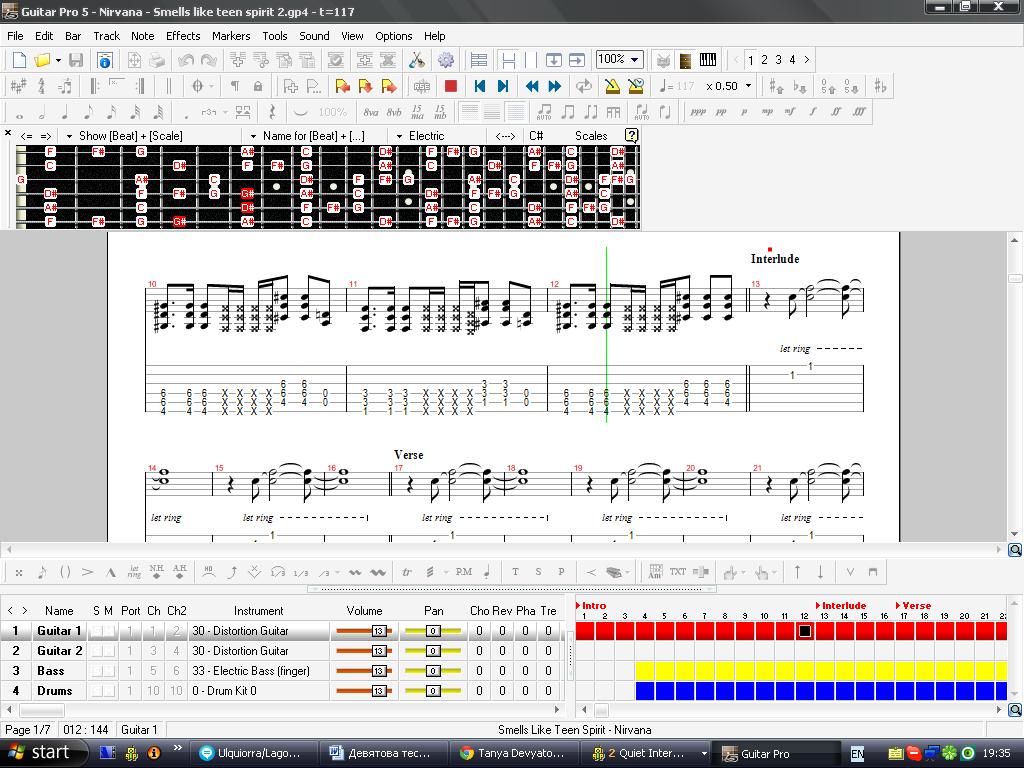
Task: Open score information with the blue info icon
Action: [x=104, y=60]
